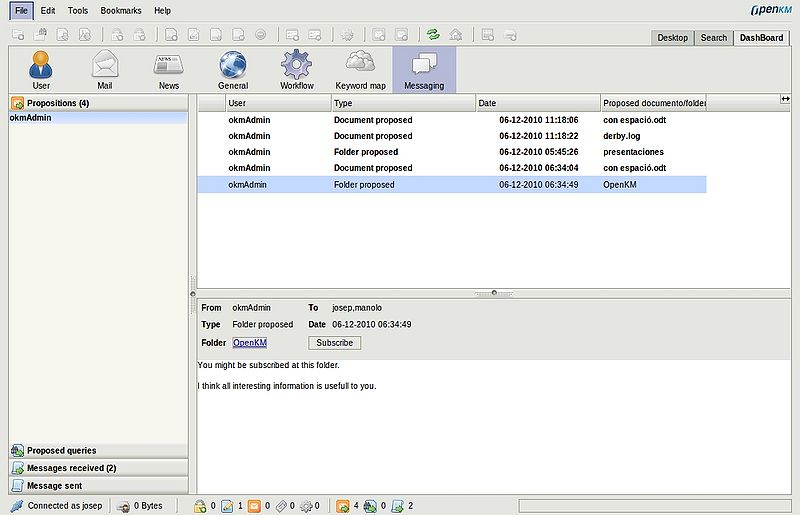Click the orange mail status icon
The image size is (800, 515).
(x=254, y=506)
